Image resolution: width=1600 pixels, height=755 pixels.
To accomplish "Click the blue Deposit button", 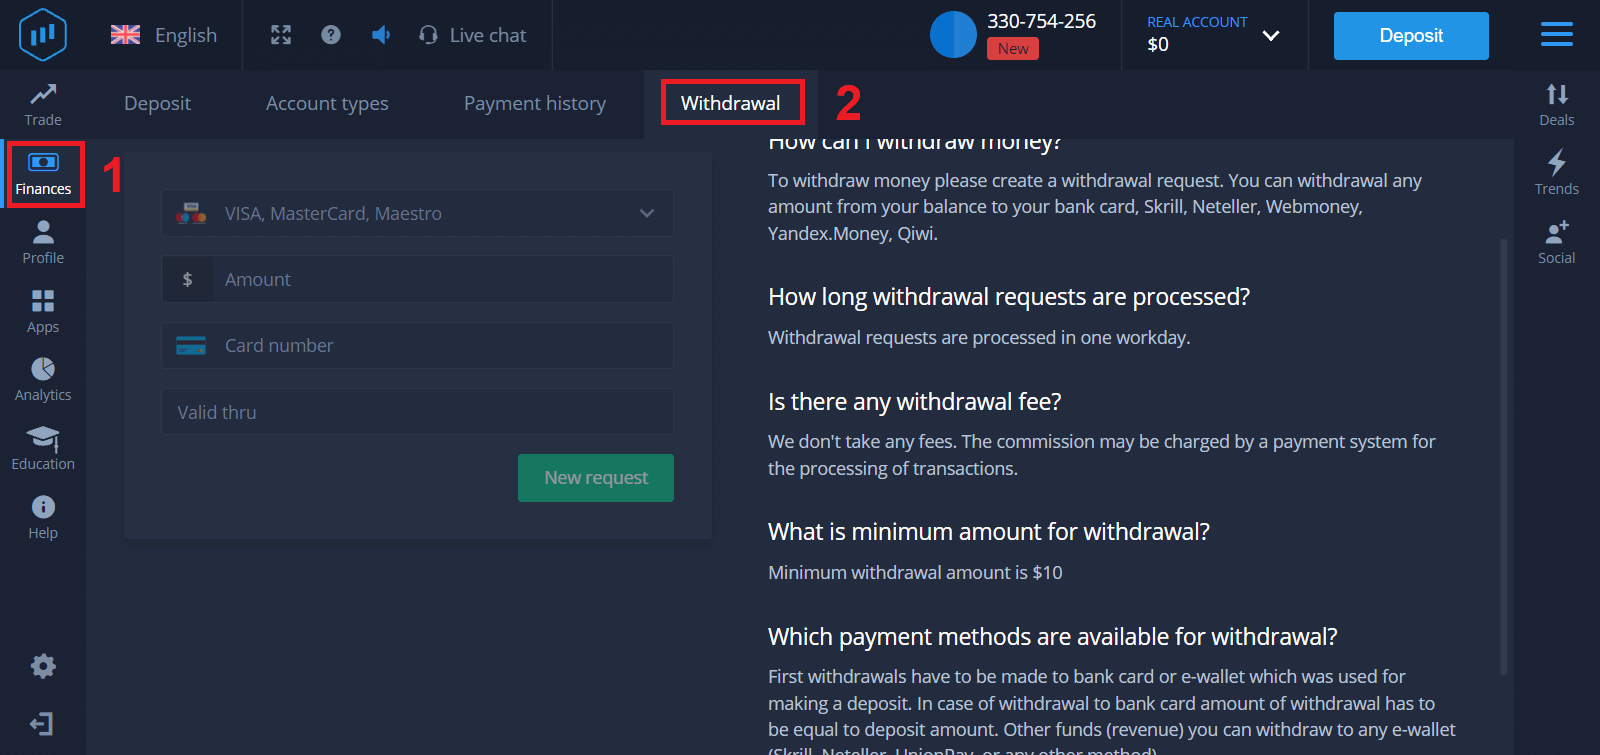I will click(1410, 36).
